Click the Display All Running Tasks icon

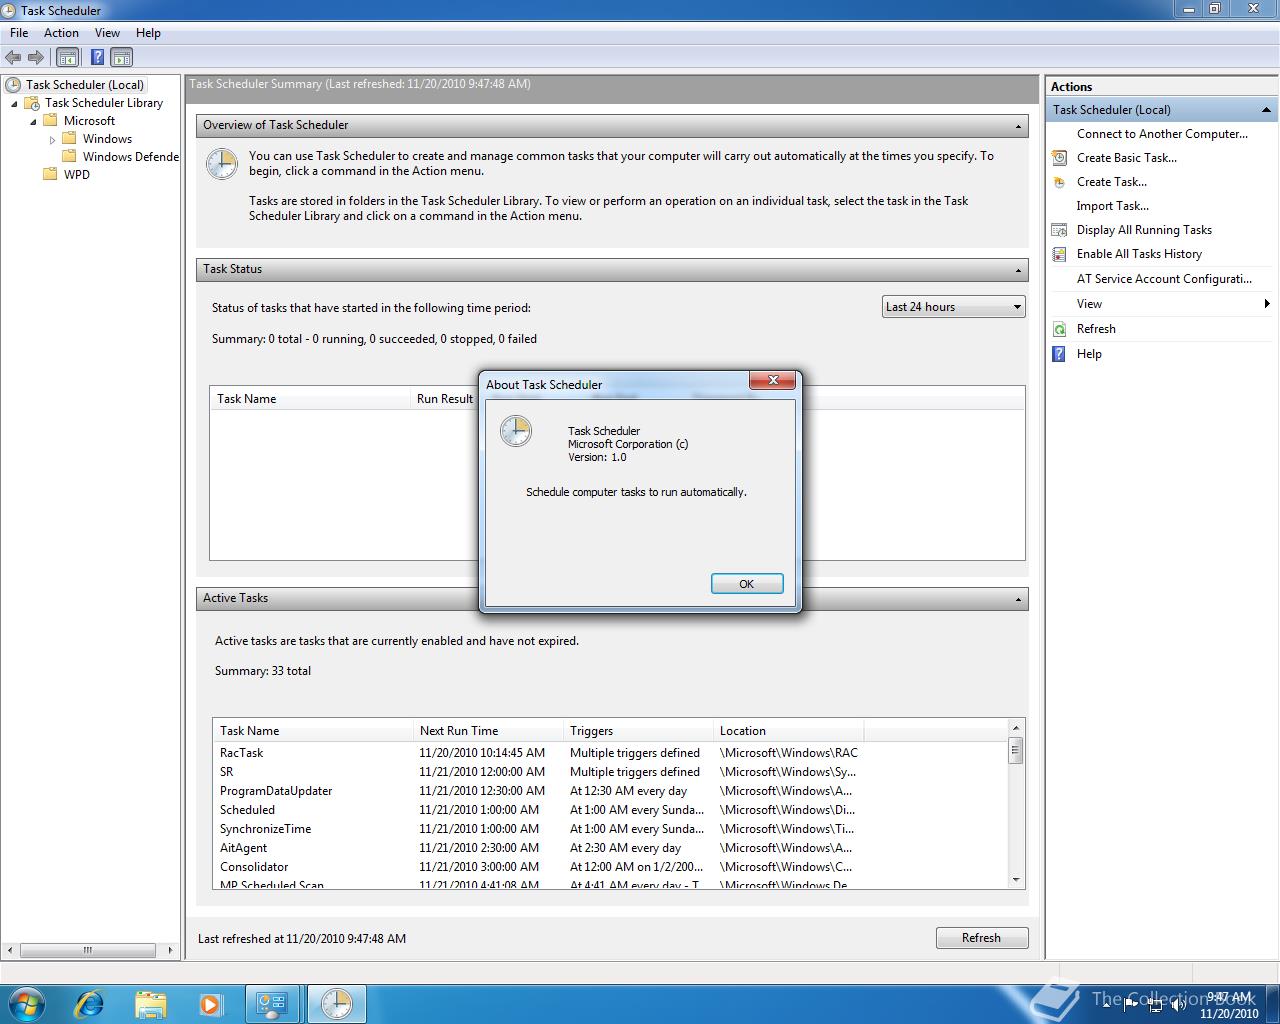pos(1059,230)
